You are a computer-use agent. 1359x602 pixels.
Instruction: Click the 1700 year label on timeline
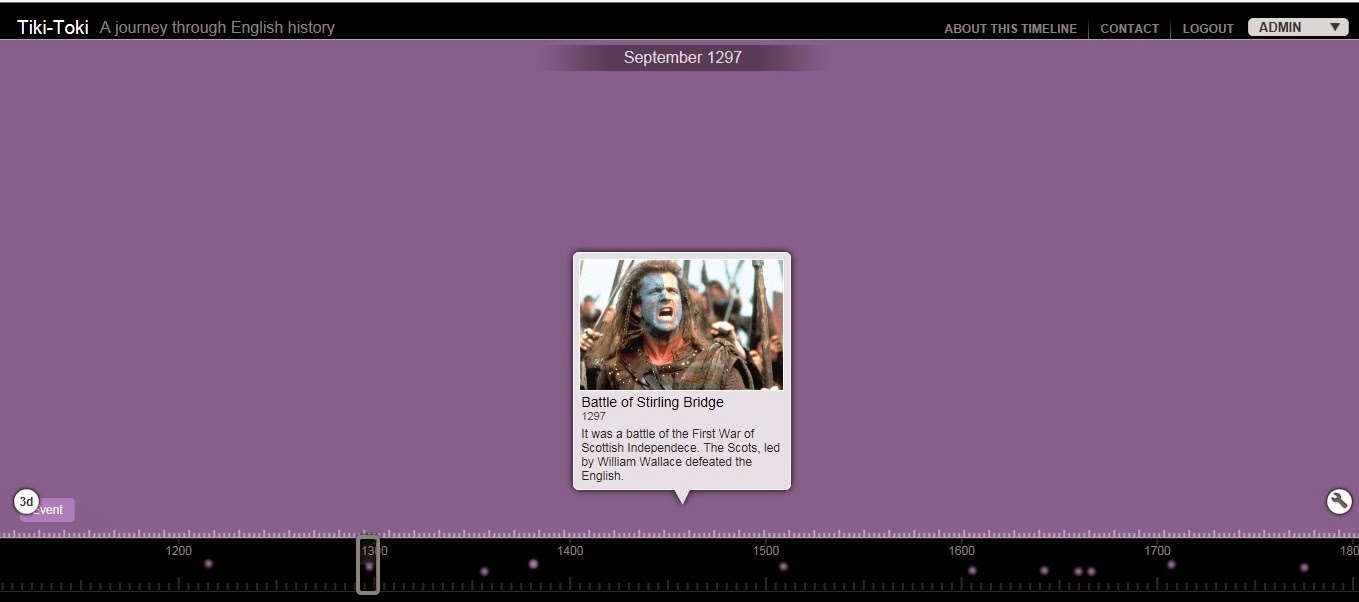[x=1157, y=551]
